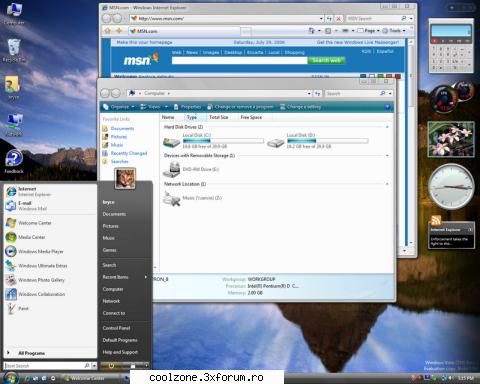Screen dimensions: 480x384
Task: Open Games from Start menu right pane
Action: (x=110, y=250)
